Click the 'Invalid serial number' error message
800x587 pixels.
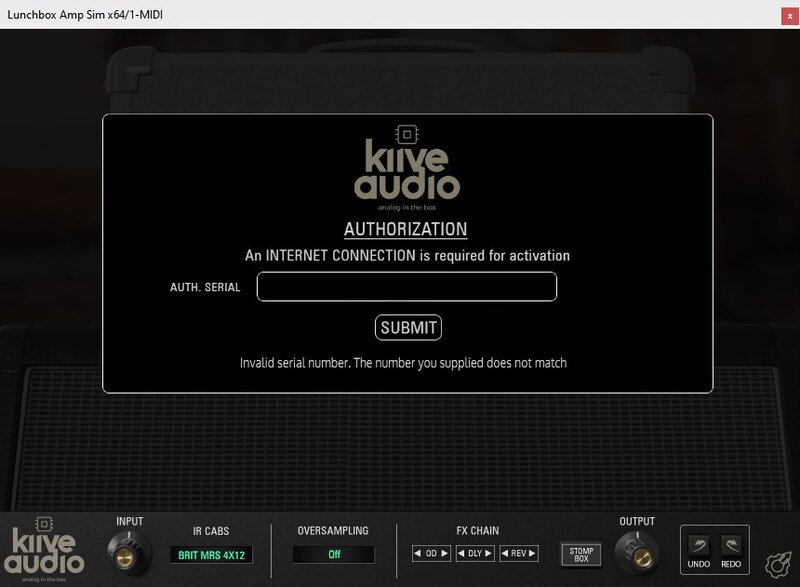(x=403, y=363)
